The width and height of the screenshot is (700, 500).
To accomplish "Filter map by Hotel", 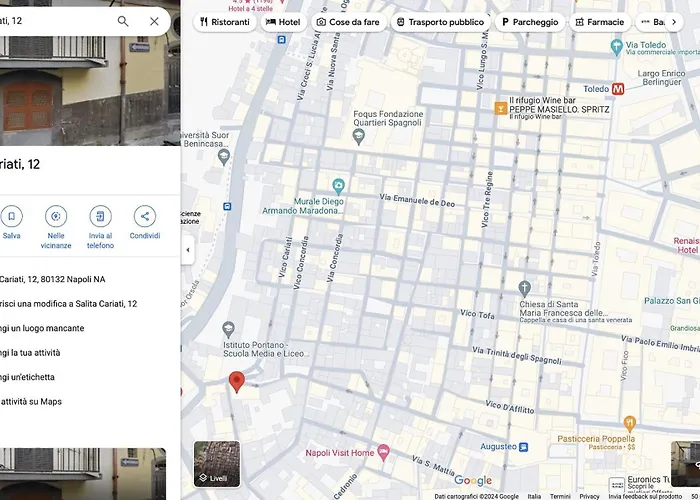I will (283, 22).
